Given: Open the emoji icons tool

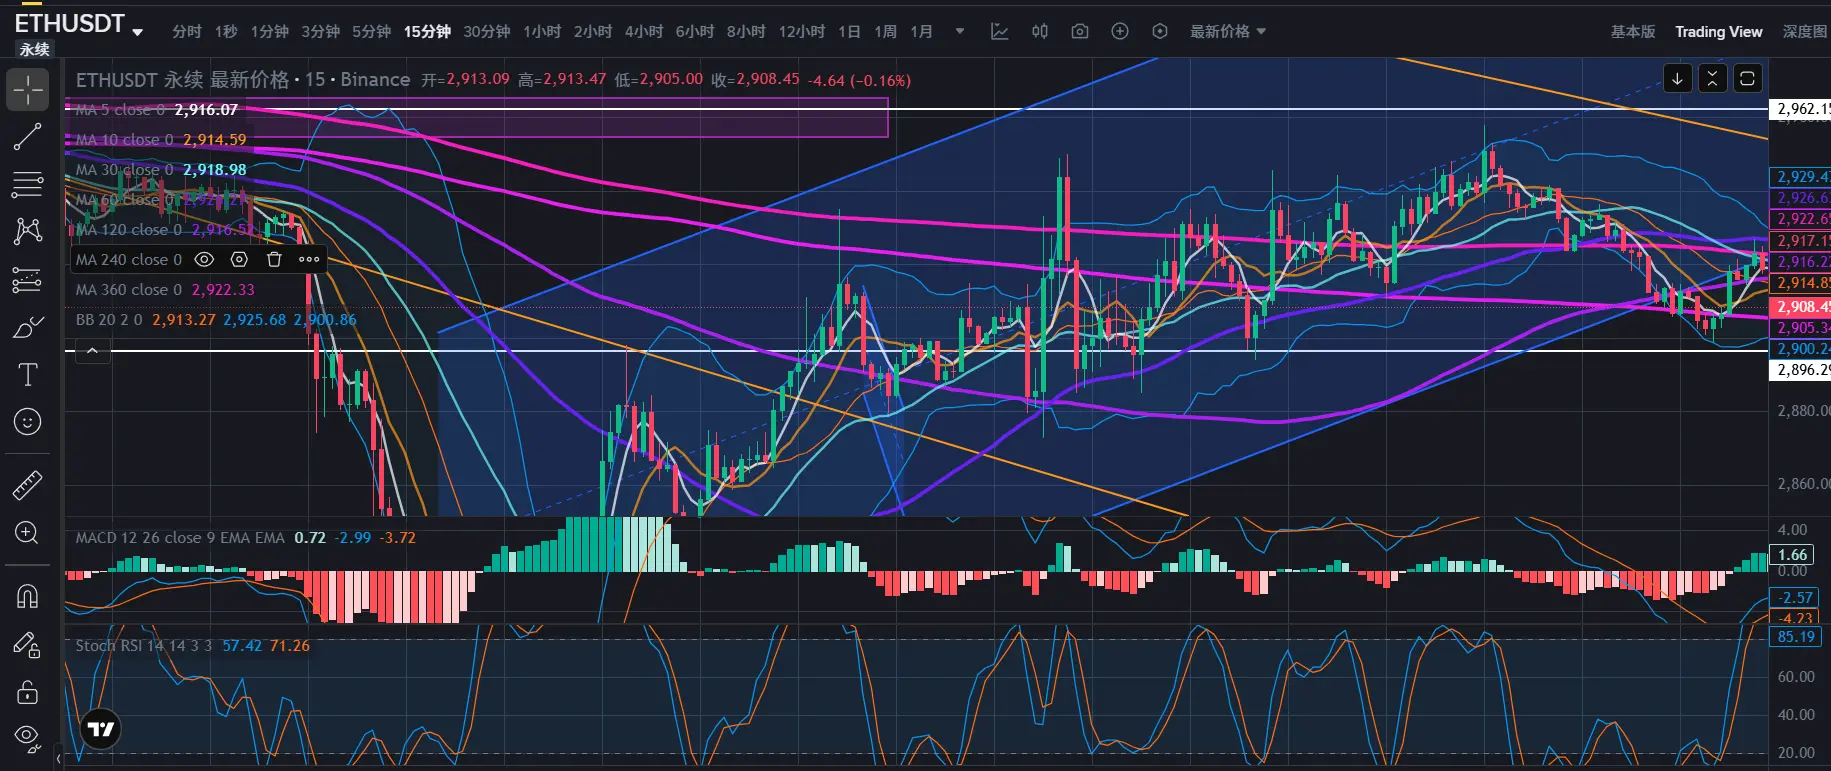Looking at the screenshot, I should click(28, 422).
